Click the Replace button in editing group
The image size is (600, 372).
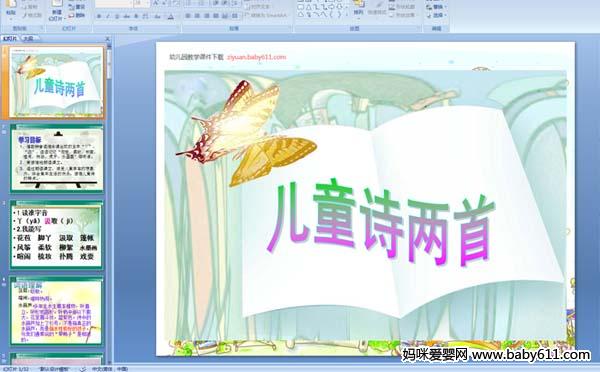point(437,7)
